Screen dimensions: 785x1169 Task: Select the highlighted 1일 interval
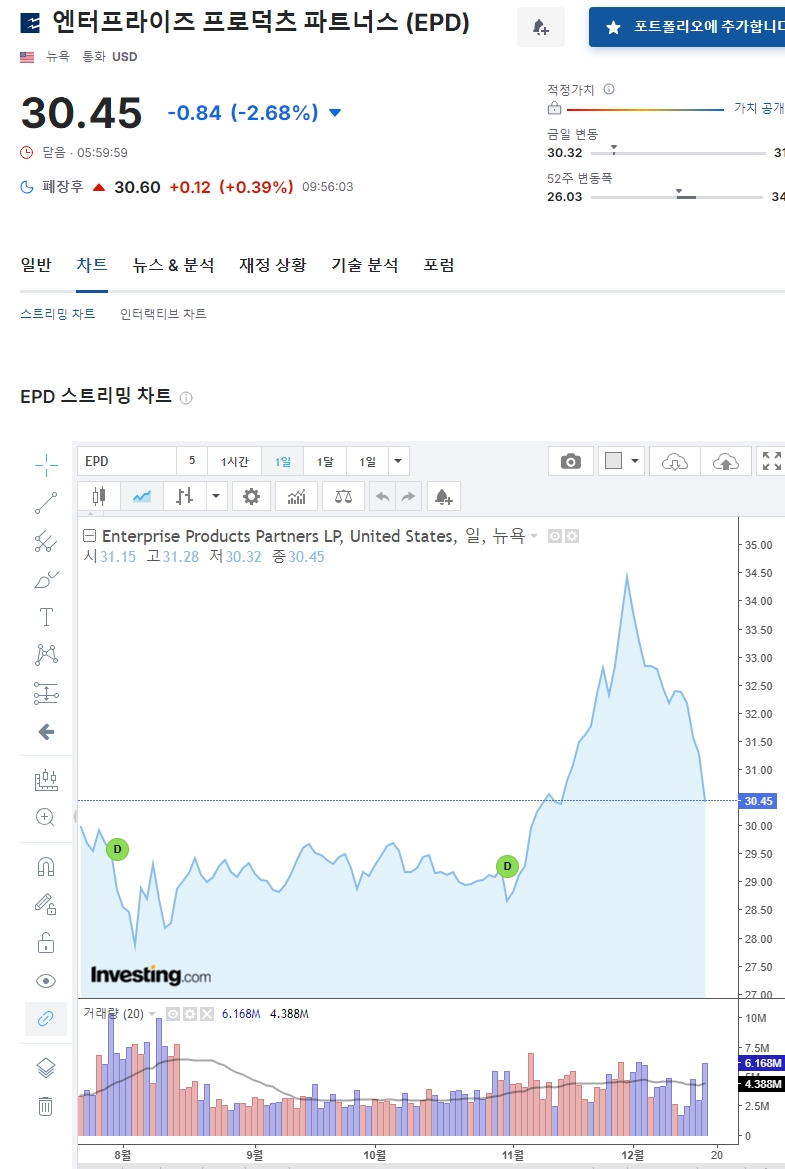pos(282,461)
